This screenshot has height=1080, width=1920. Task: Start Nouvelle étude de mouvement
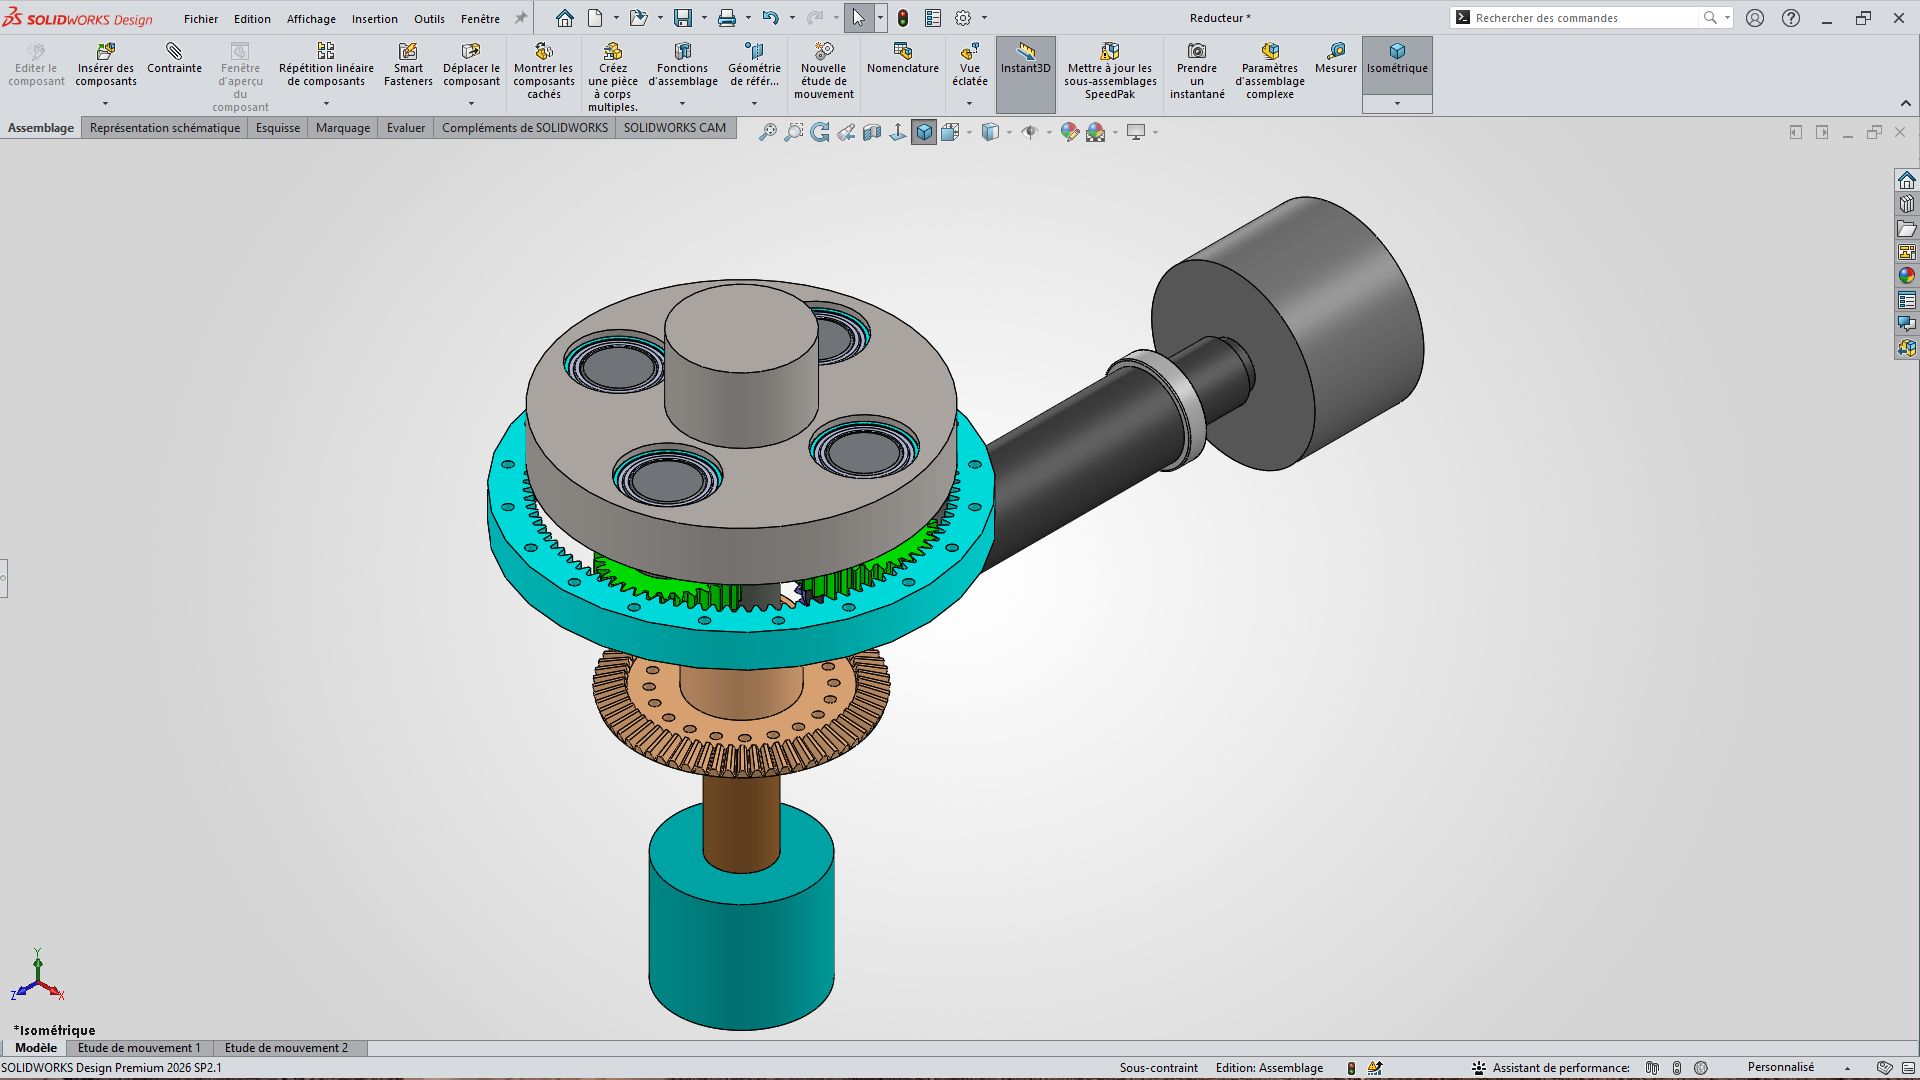[823, 72]
